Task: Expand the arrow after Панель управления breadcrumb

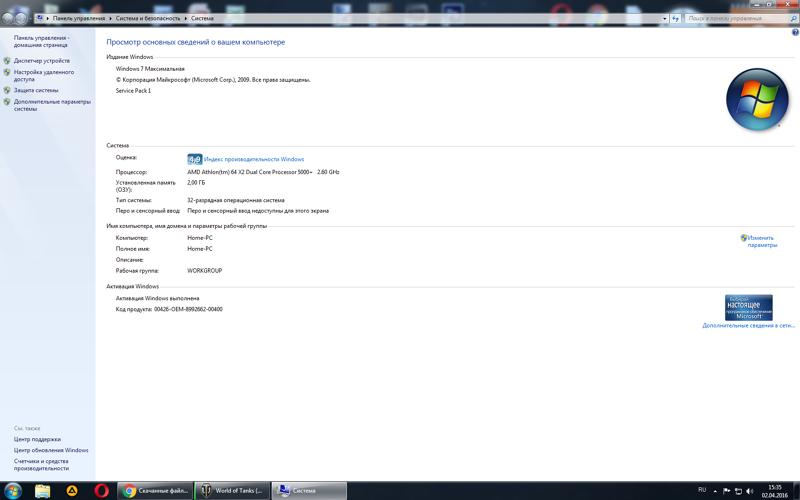Action: [x=110, y=18]
